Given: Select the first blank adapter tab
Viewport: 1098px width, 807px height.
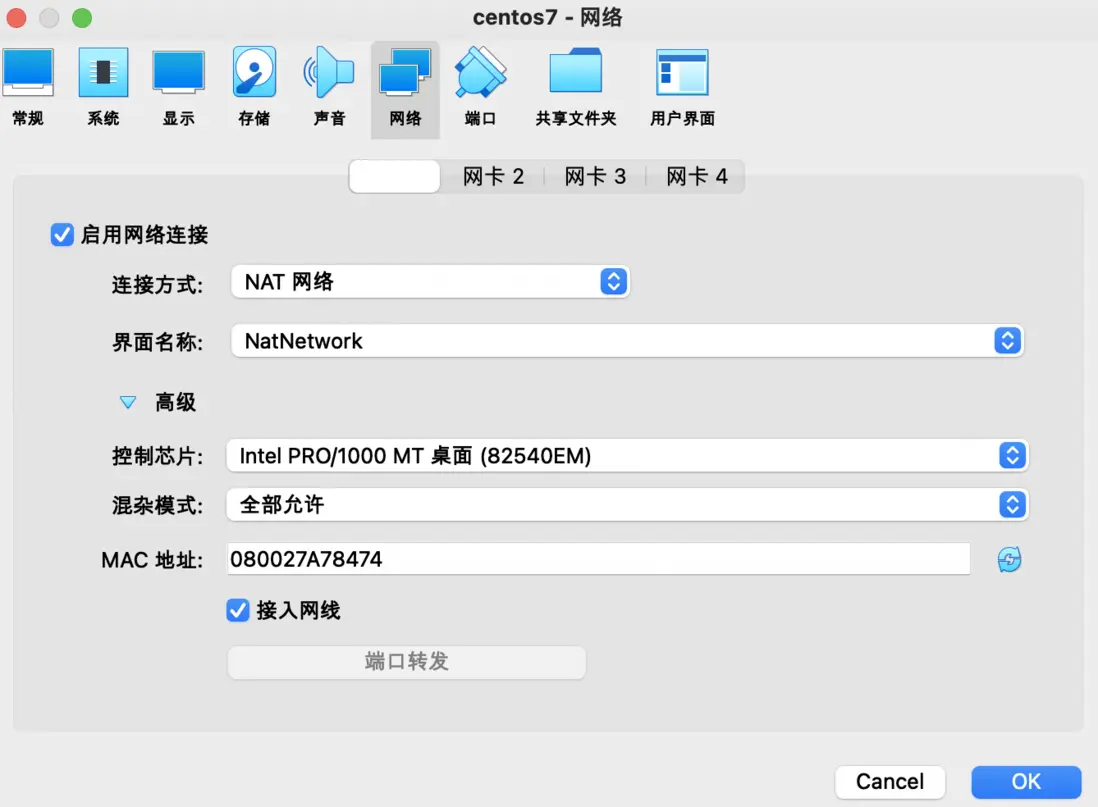Looking at the screenshot, I should 394,177.
